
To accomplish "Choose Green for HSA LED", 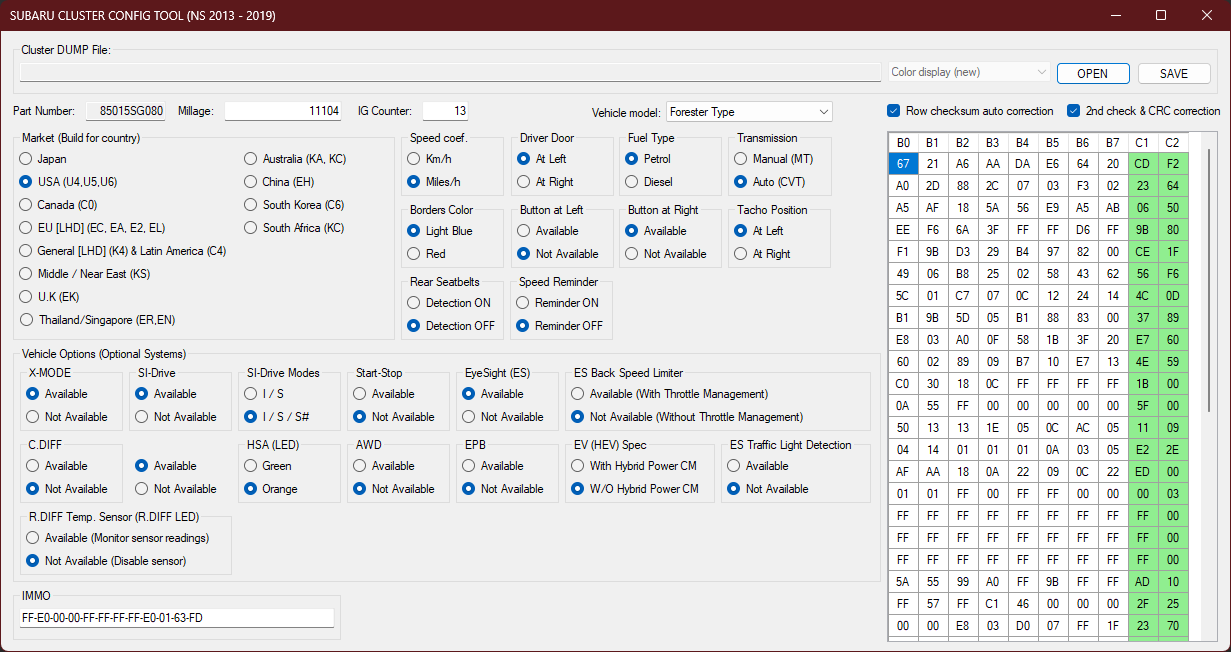I will point(251,466).
